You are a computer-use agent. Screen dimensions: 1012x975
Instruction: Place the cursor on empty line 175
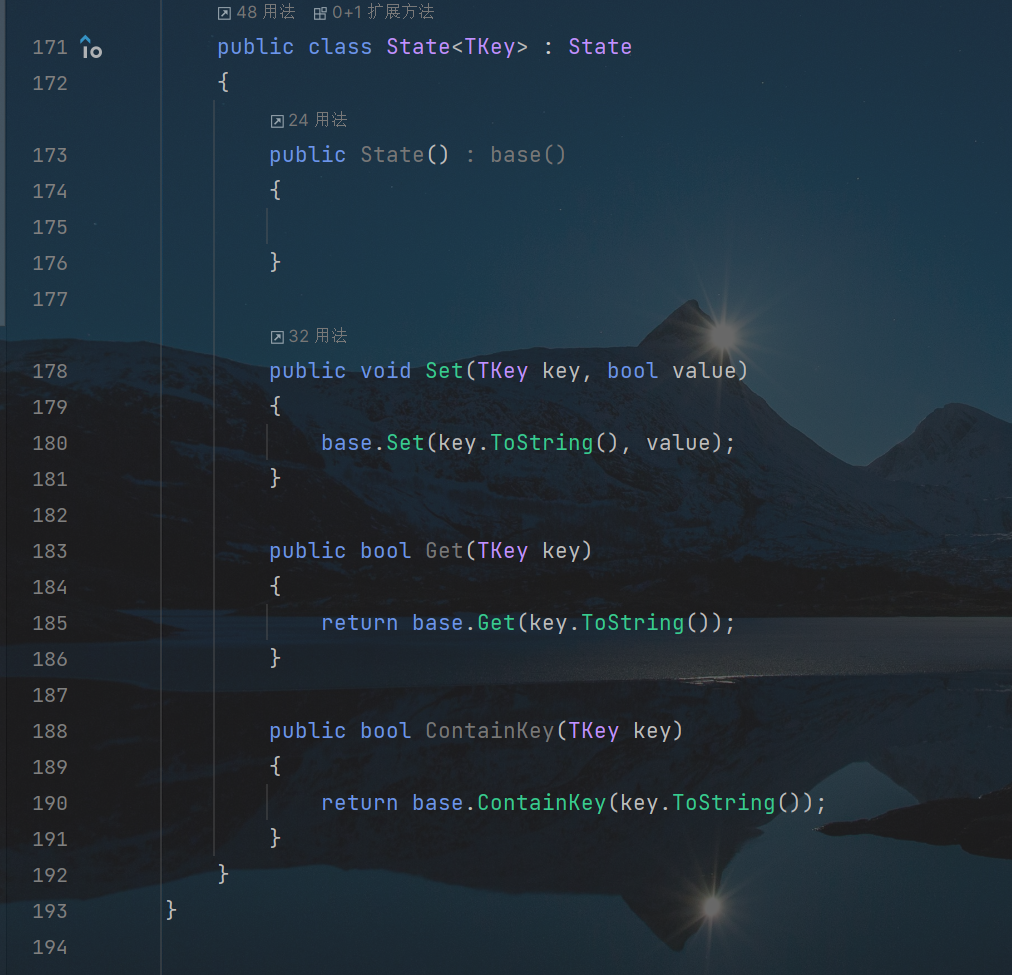(x=400, y=227)
